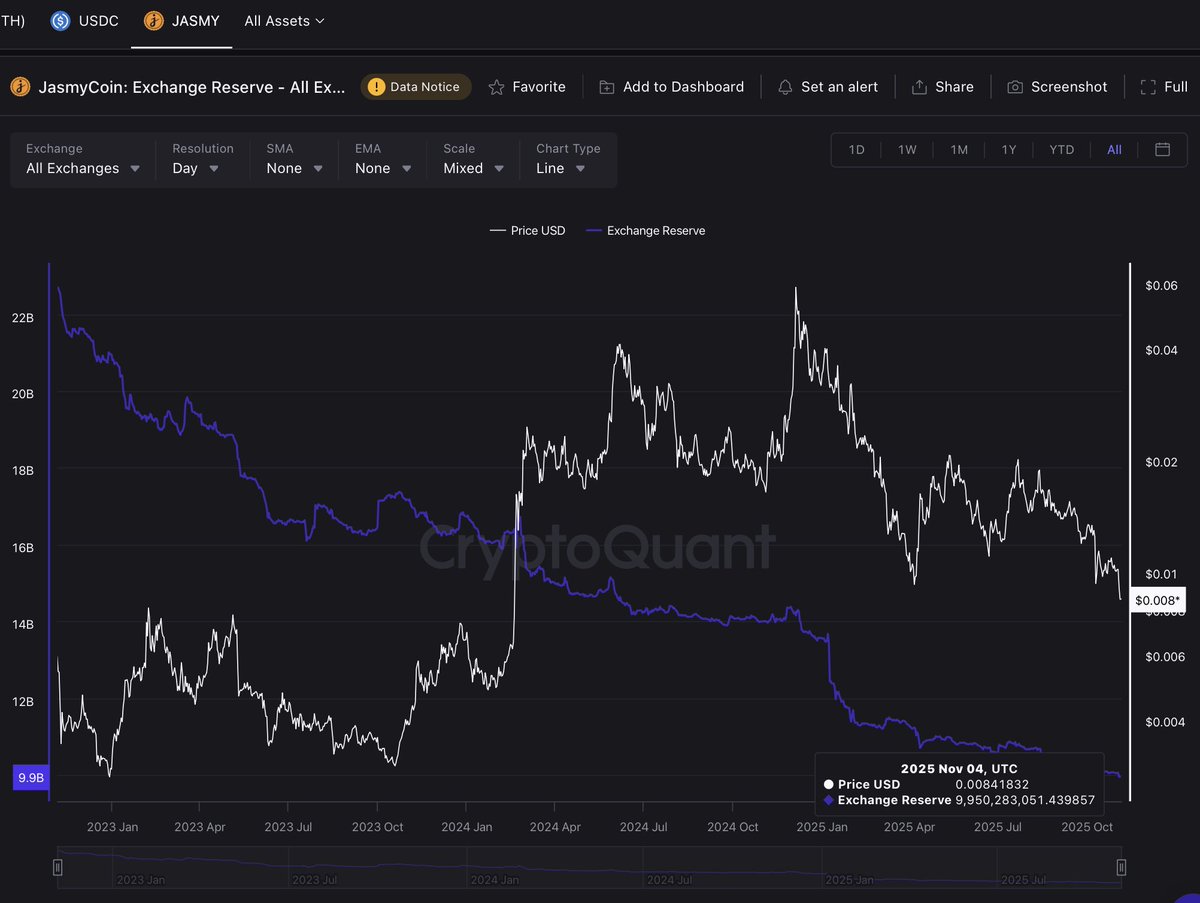This screenshot has height=903, width=1200.
Task: Click the JasmyCoin logo beside chart title
Action: pyautogui.click(x=20, y=87)
